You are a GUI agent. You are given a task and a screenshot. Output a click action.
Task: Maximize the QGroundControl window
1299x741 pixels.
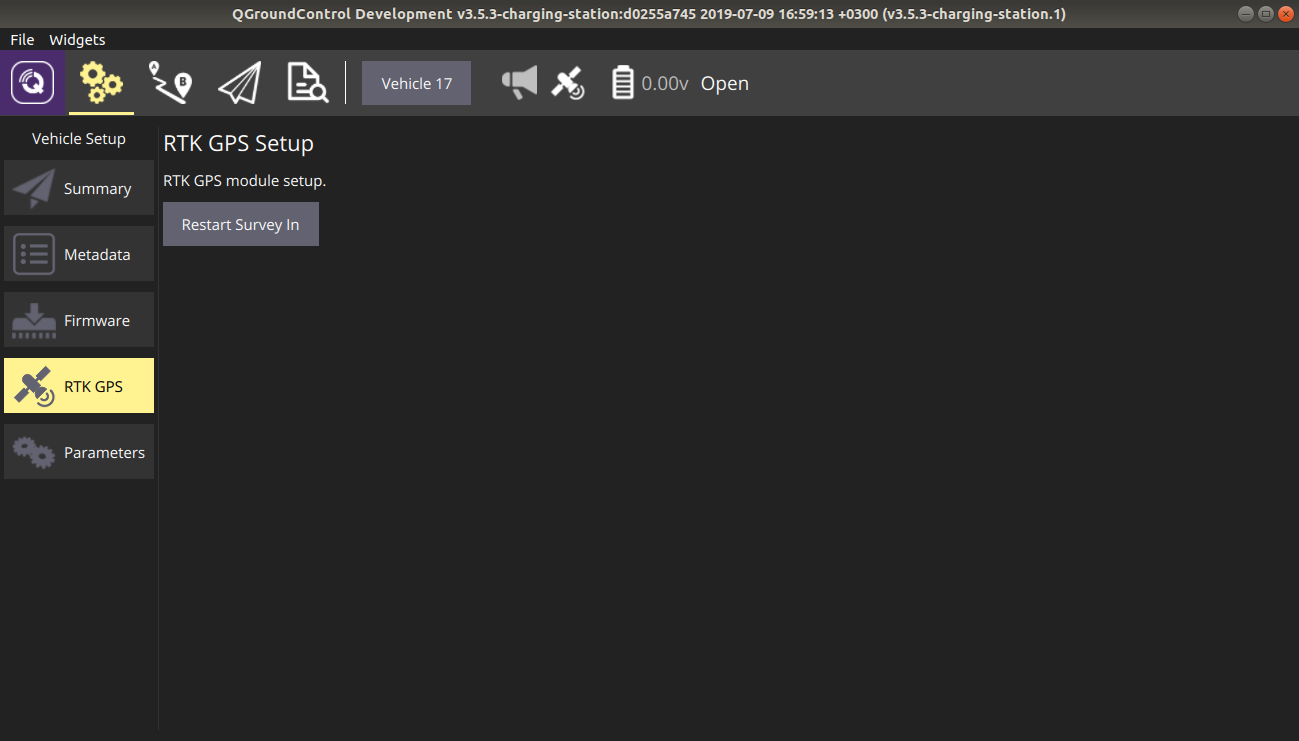(1265, 14)
